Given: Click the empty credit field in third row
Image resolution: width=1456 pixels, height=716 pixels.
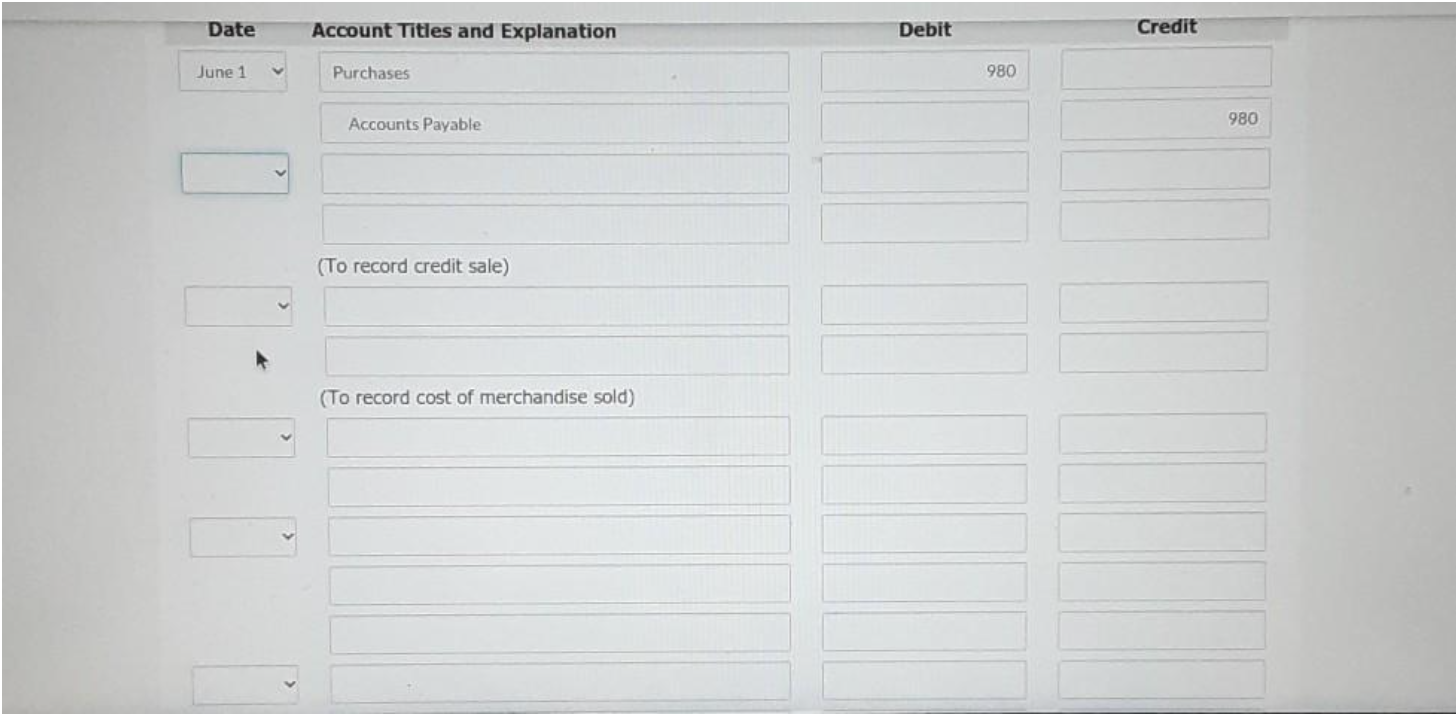Looking at the screenshot, I should (x=1163, y=172).
